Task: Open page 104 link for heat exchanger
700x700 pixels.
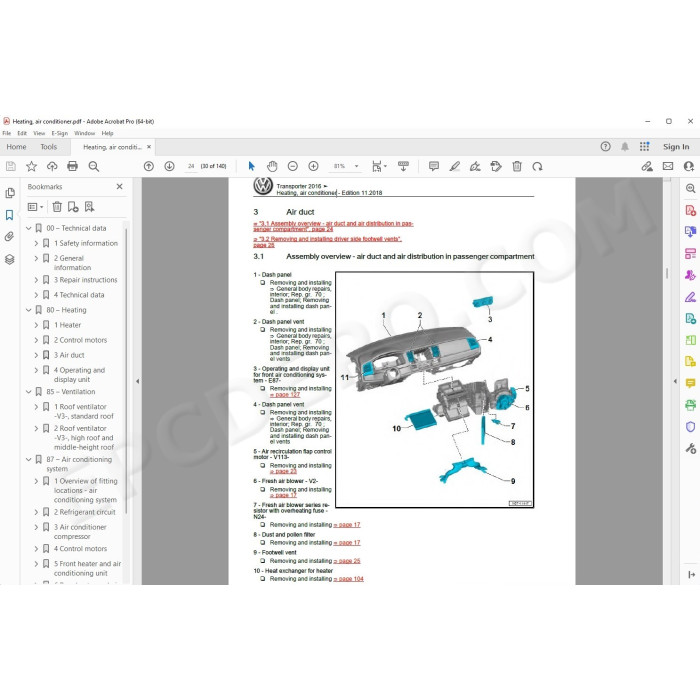Action: coord(348,579)
